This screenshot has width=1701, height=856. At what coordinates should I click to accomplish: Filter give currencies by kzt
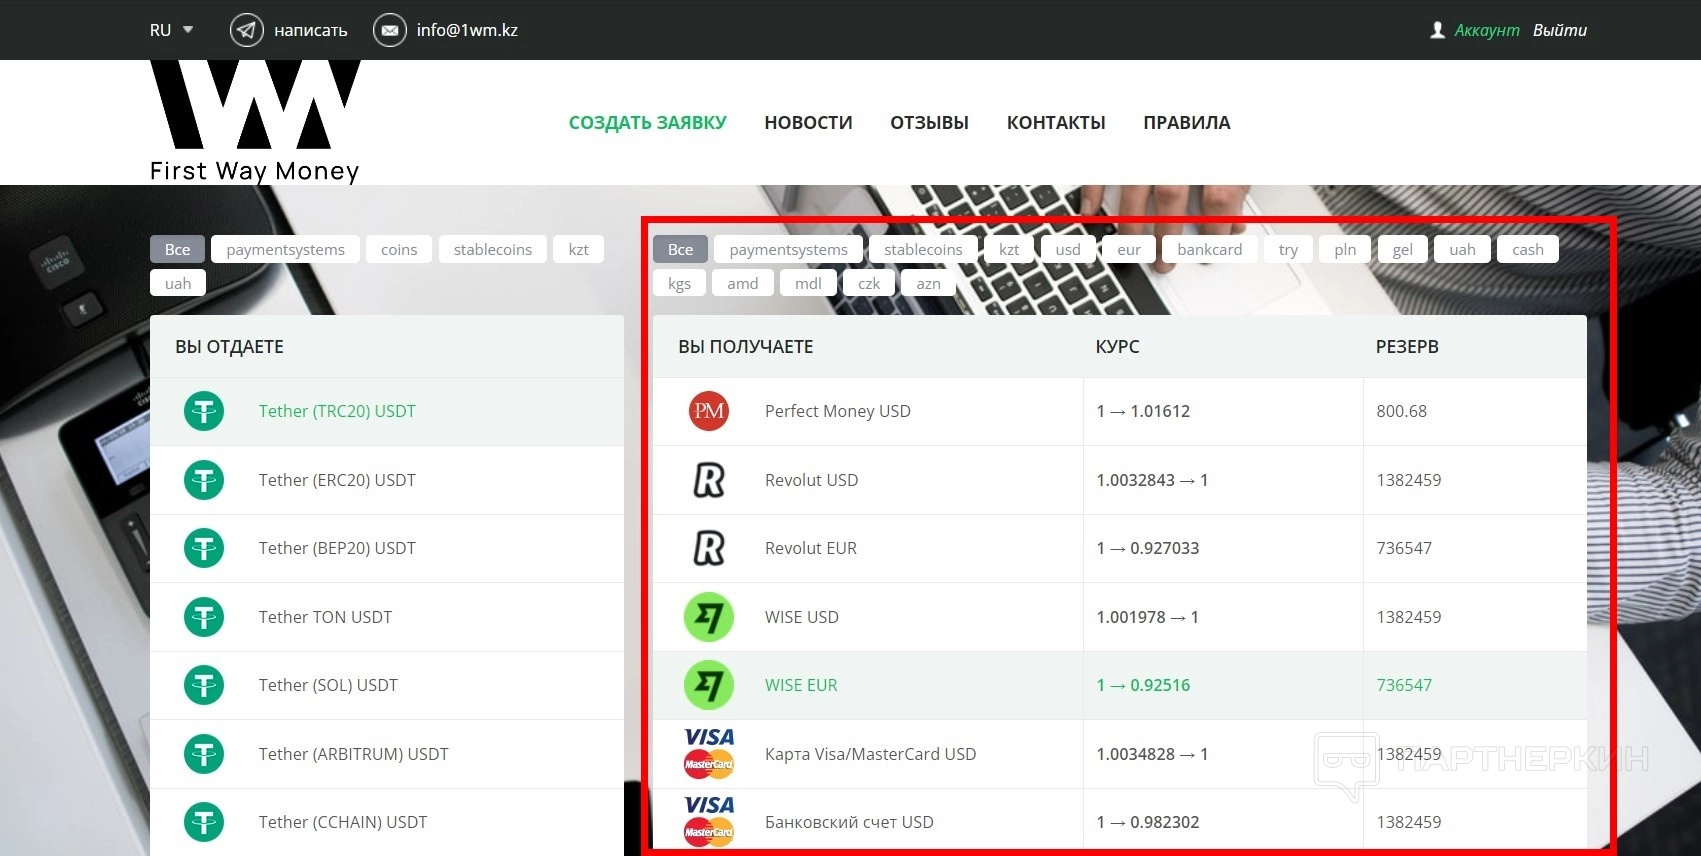pos(579,249)
